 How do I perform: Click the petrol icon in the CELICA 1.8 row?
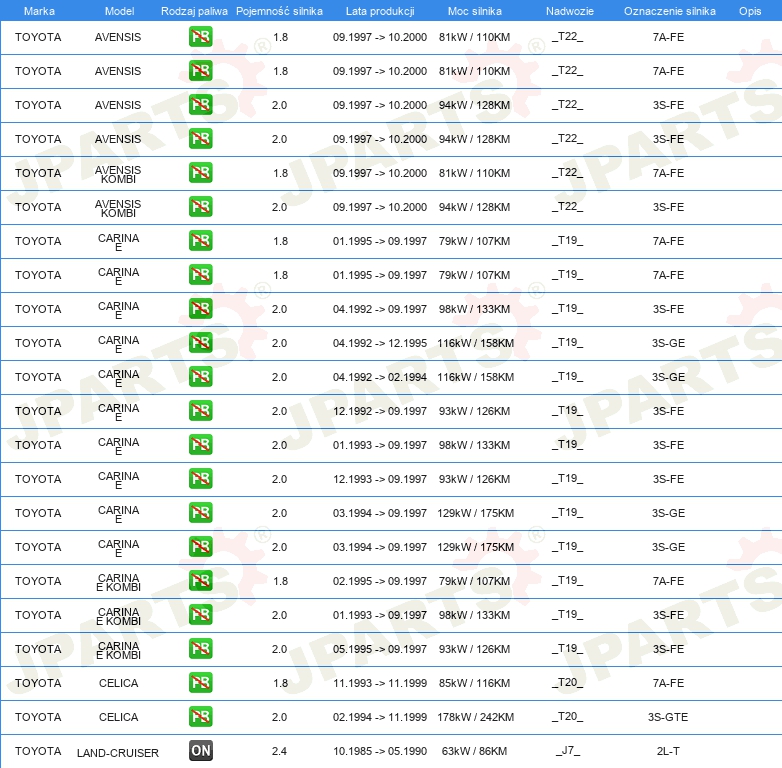click(200, 682)
